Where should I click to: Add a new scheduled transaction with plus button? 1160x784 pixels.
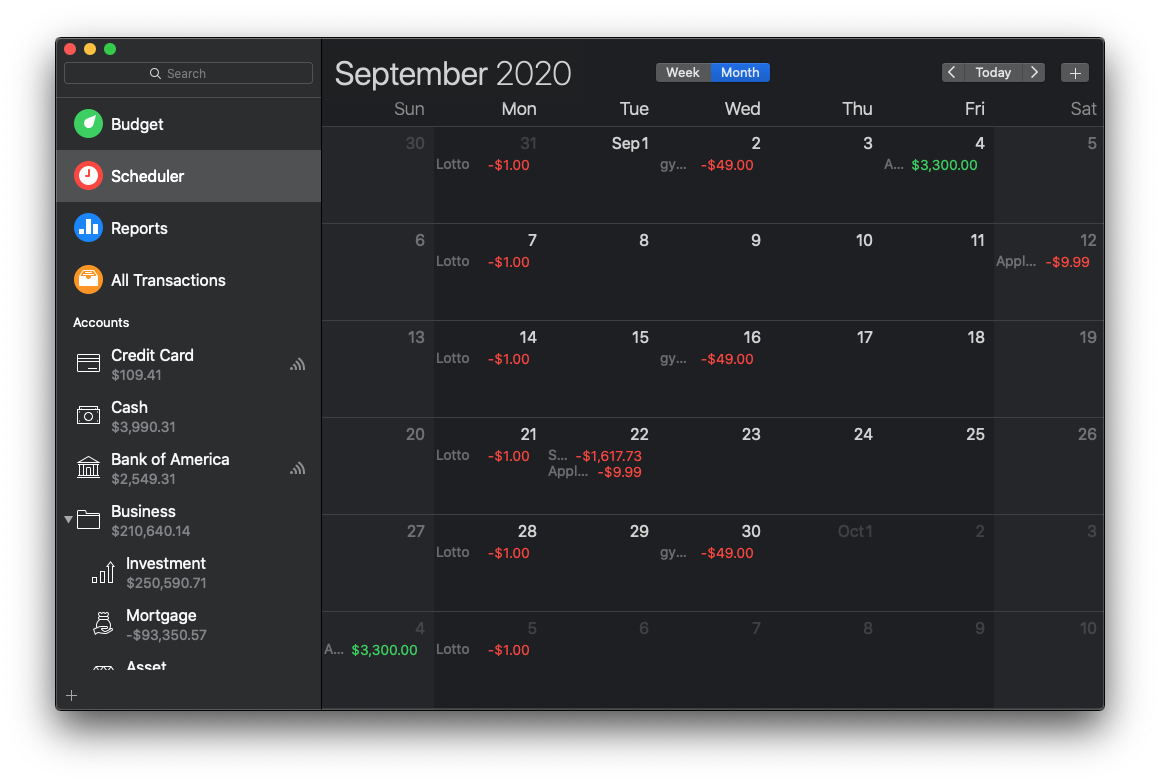click(1075, 72)
